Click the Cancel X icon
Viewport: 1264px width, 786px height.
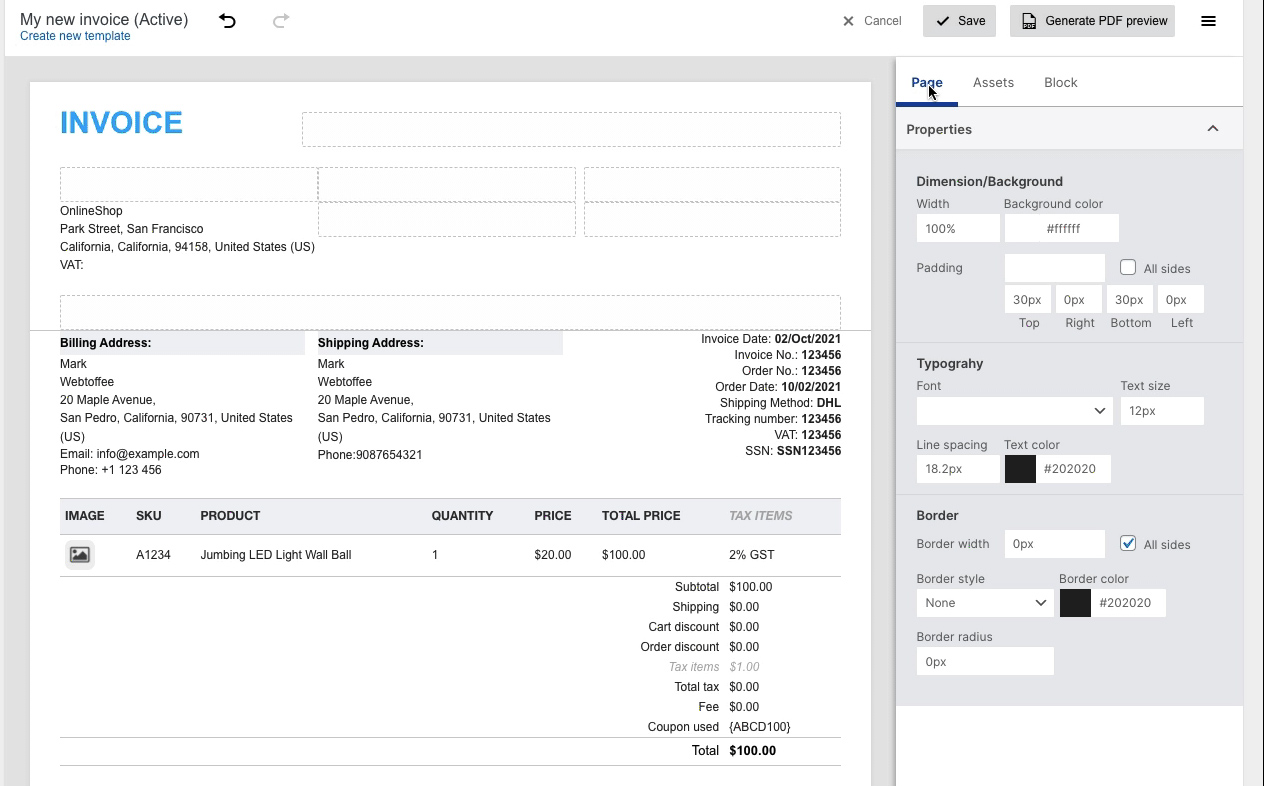[849, 21]
